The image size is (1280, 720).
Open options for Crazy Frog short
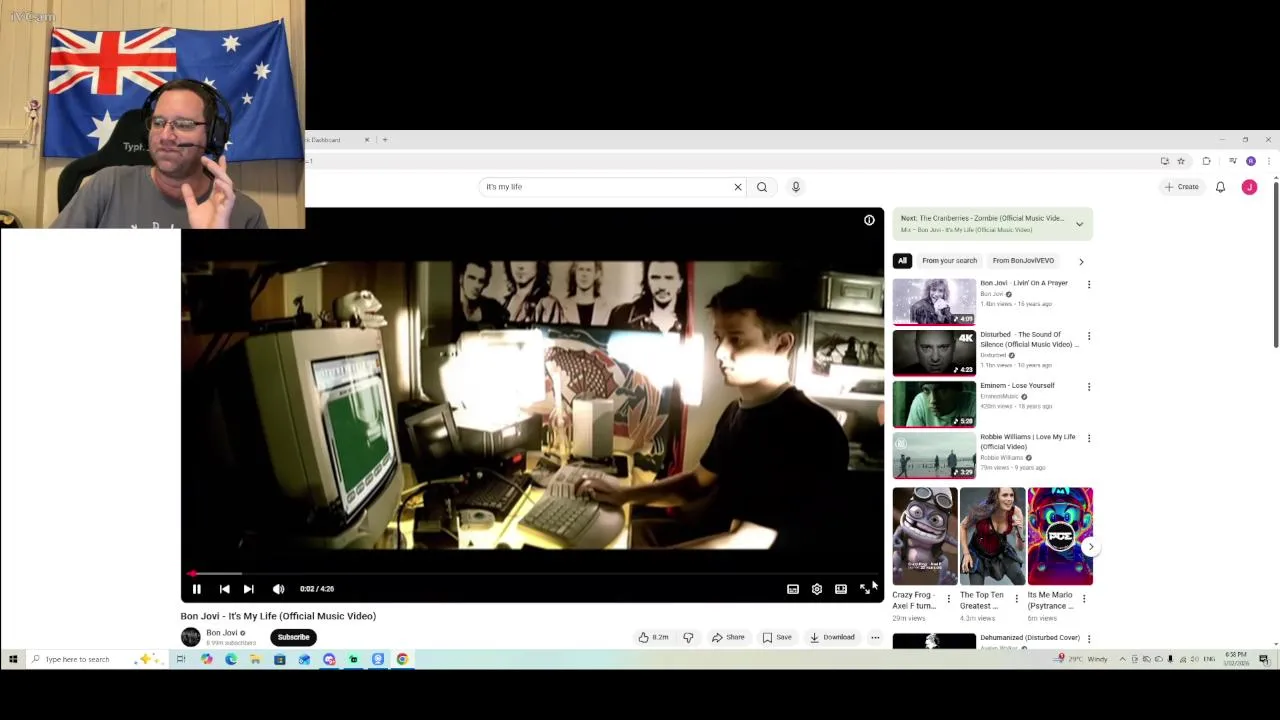949,599
